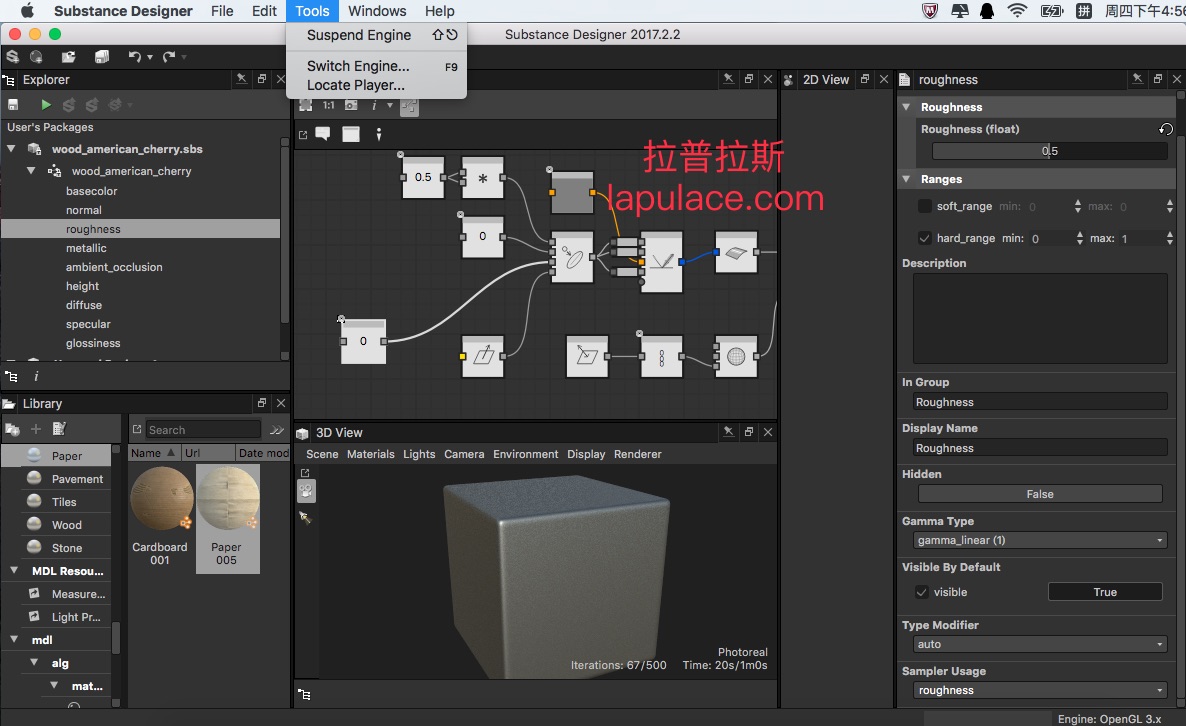Click the wifi icon in menu bar
The height and width of the screenshot is (726, 1186).
click(1018, 11)
